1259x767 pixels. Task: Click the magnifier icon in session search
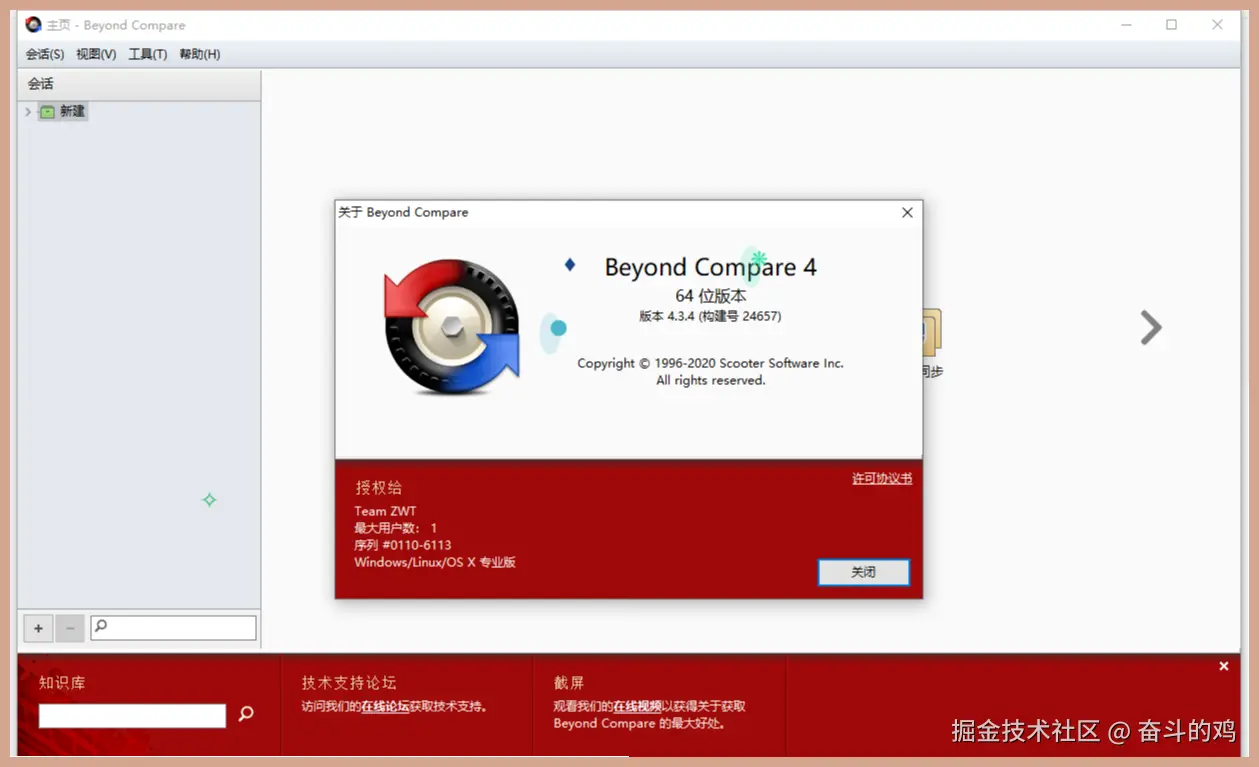[x=101, y=627]
